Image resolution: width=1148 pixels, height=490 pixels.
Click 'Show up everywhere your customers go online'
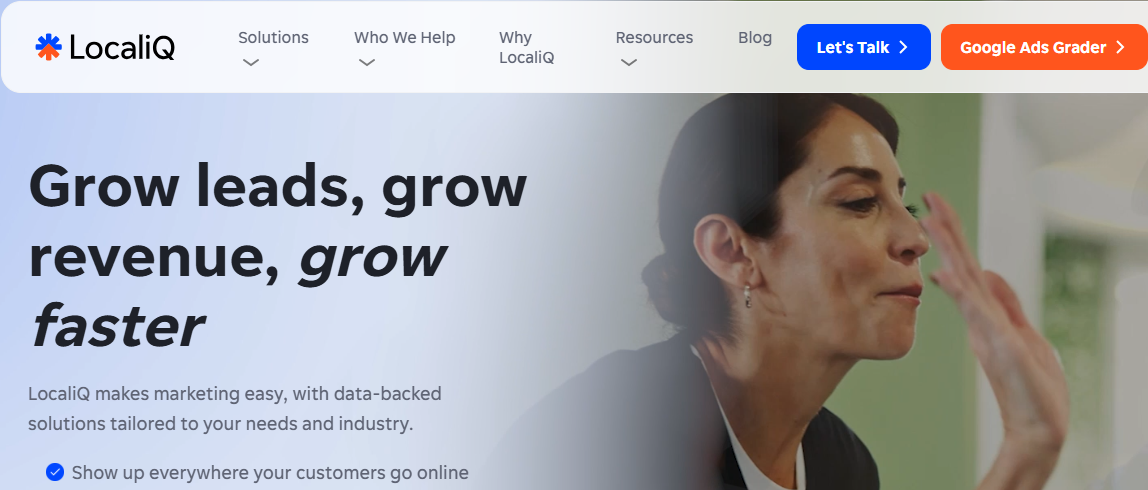pyautogui.click(x=270, y=472)
